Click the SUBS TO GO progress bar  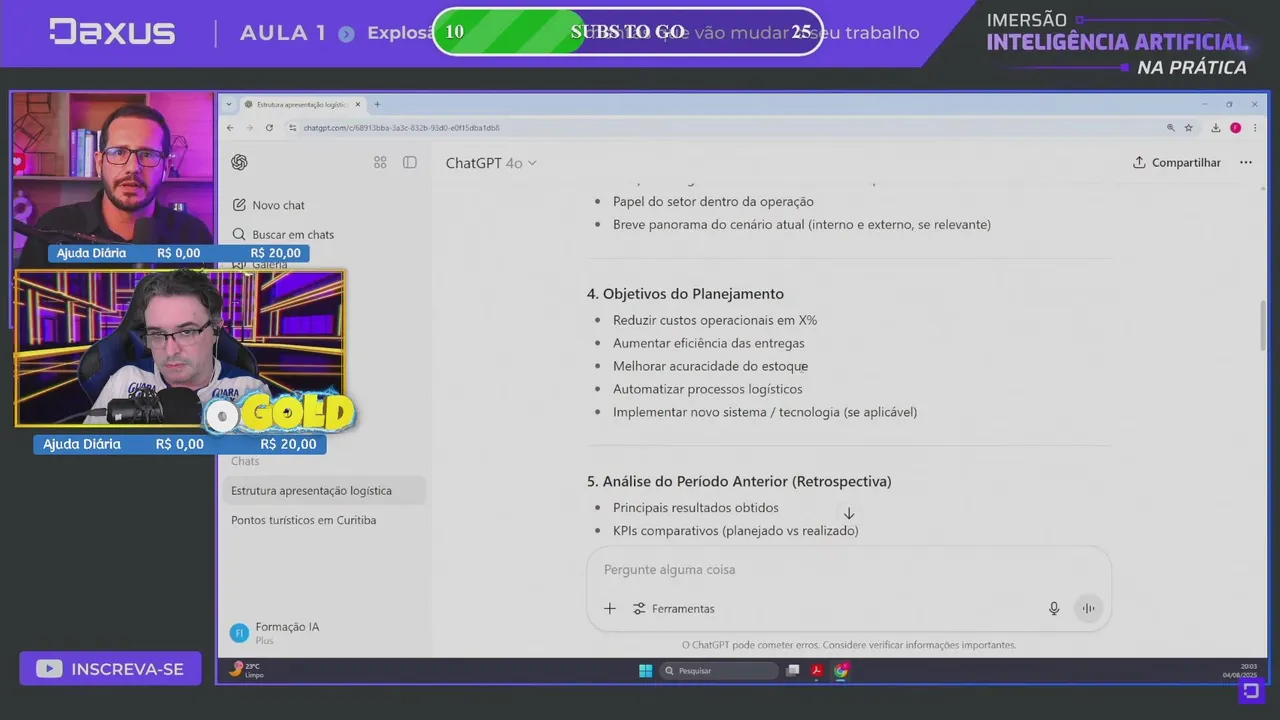tap(628, 32)
